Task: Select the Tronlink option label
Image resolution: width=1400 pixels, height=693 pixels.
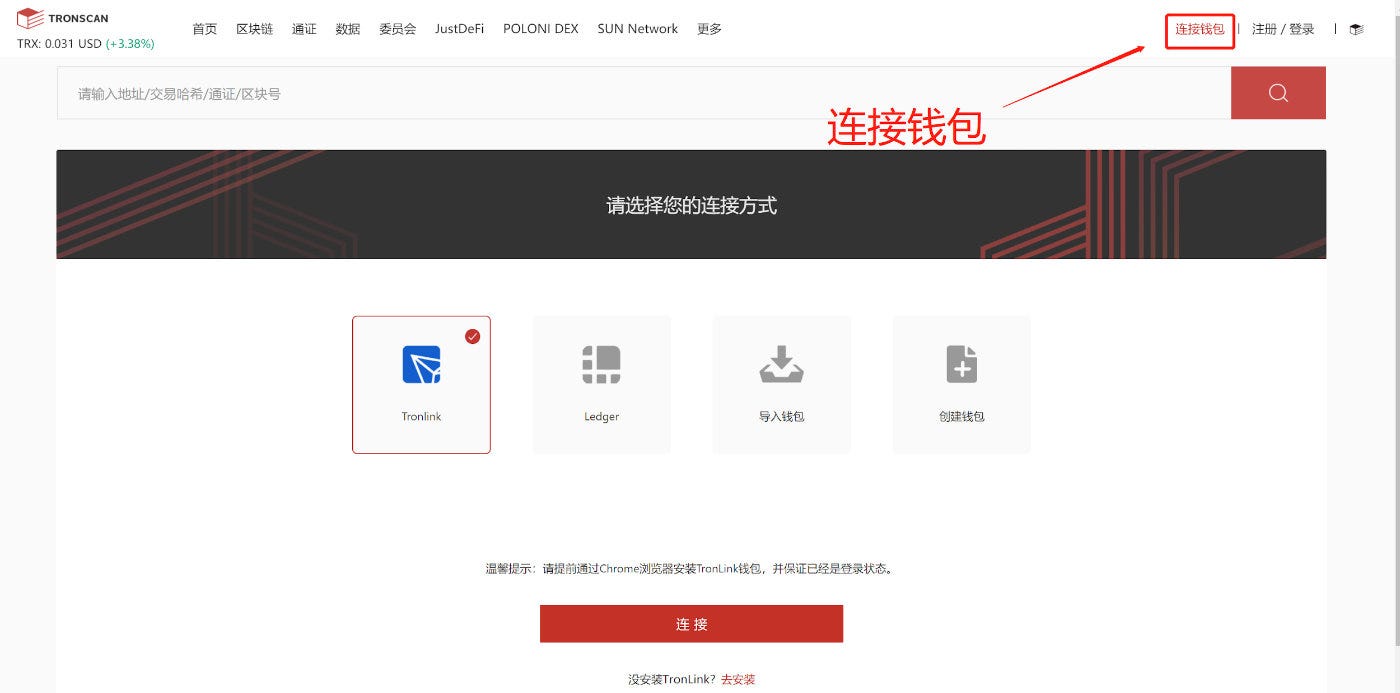Action: [421, 417]
